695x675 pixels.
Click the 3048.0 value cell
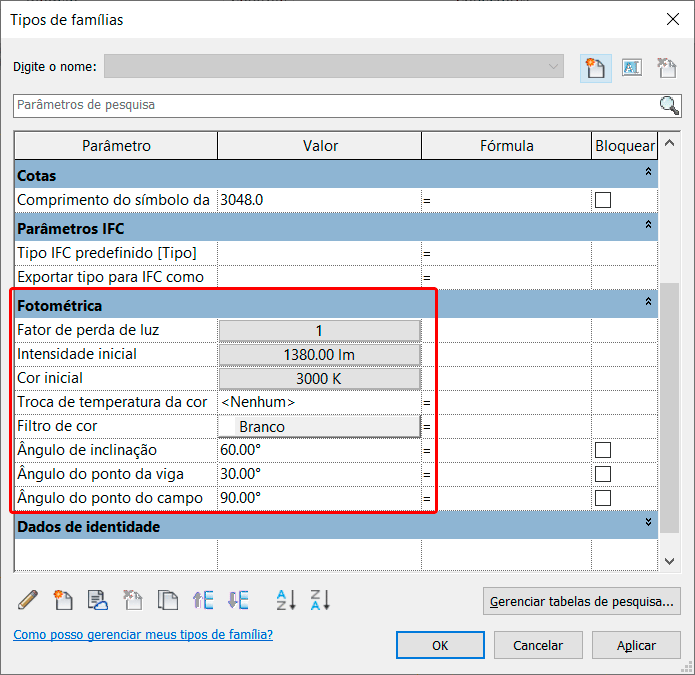point(319,200)
